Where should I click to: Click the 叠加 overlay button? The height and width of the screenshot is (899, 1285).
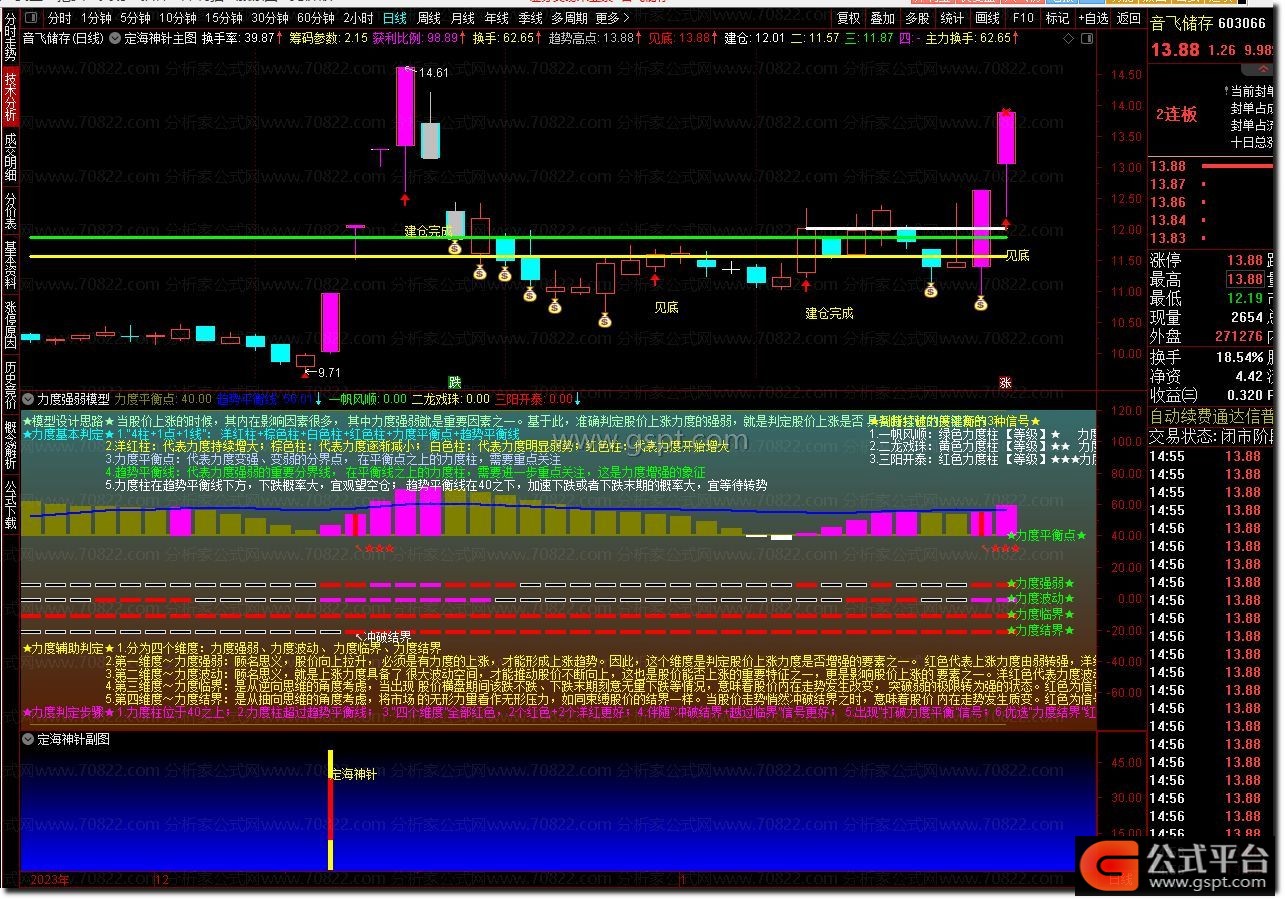coord(883,18)
